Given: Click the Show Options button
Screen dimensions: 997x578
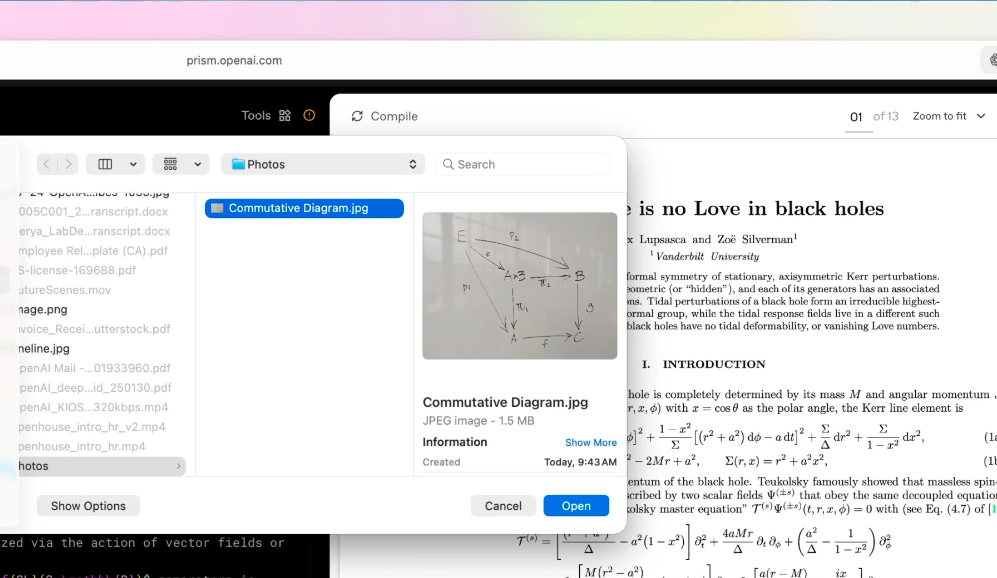Looking at the screenshot, I should [88, 506].
